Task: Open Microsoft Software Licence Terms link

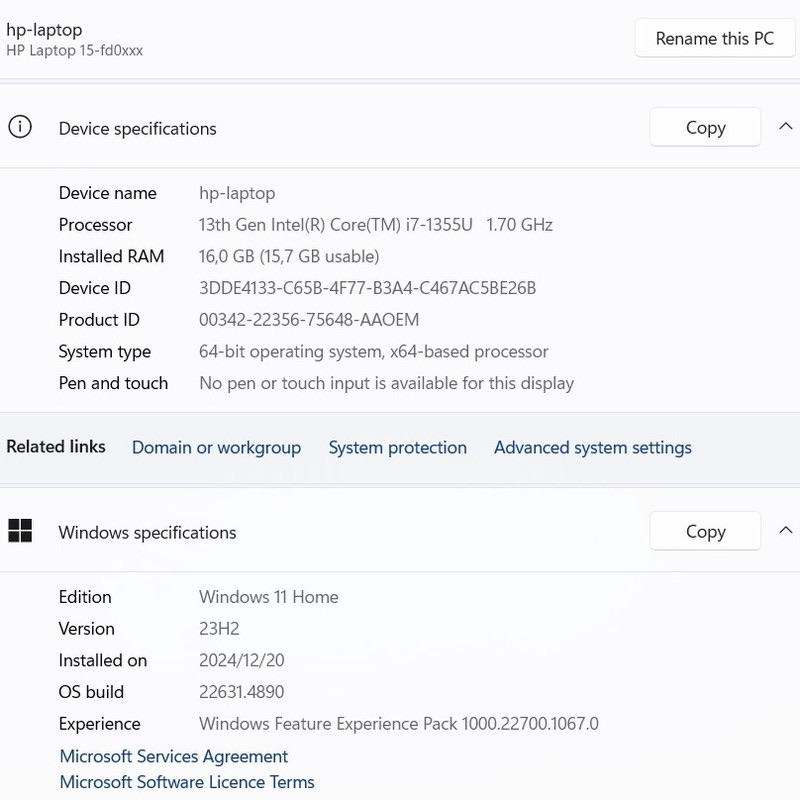Action: tap(187, 782)
